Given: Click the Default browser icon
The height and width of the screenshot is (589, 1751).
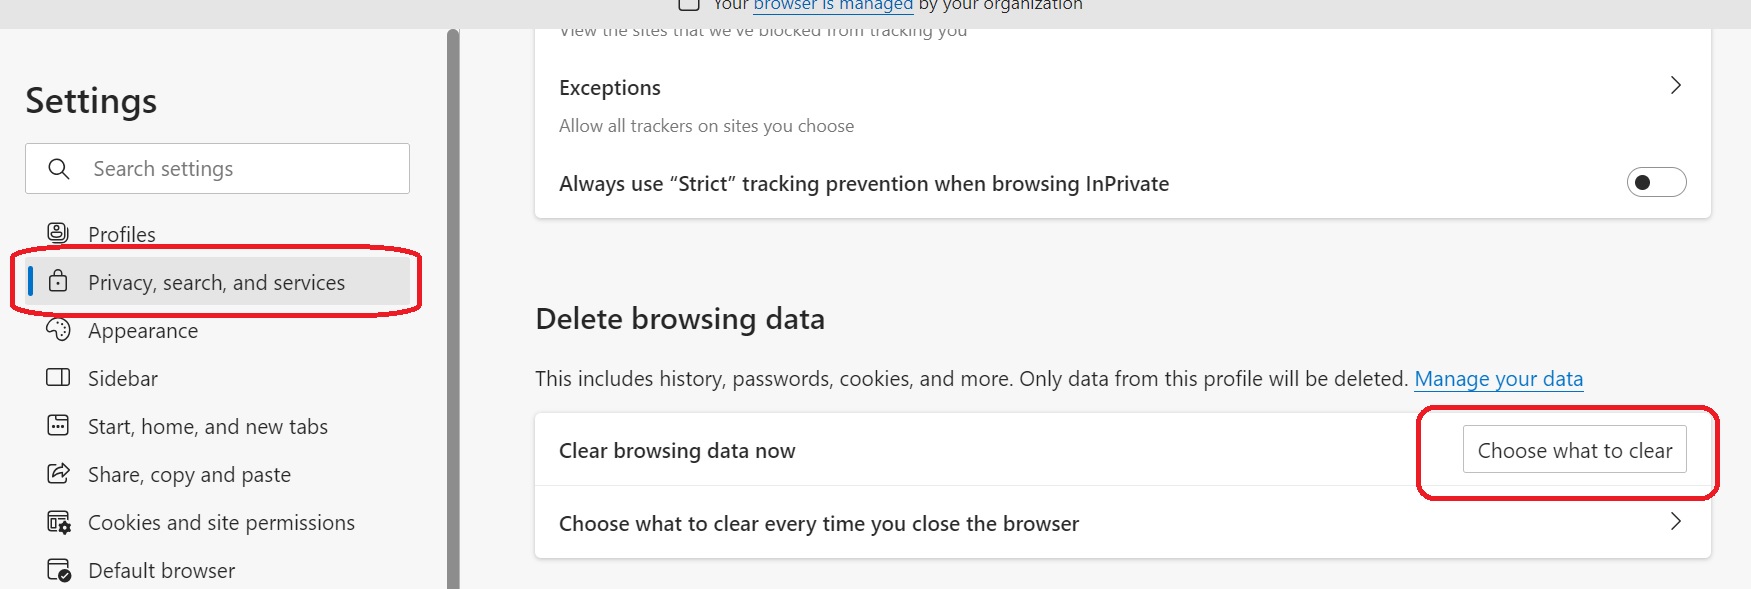Looking at the screenshot, I should [58, 570].
